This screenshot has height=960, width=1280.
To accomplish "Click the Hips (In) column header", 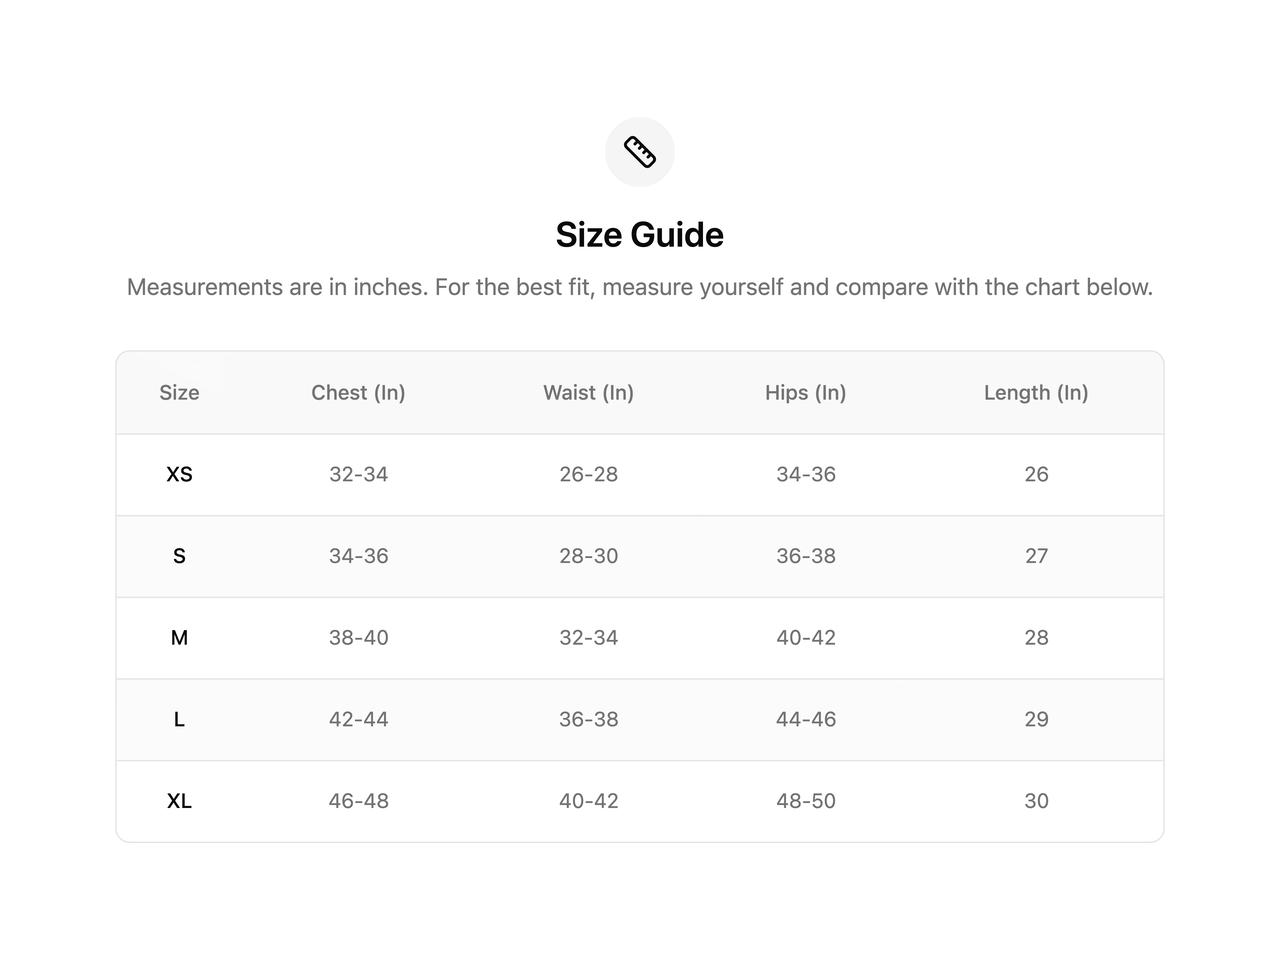I will [806, 393].
